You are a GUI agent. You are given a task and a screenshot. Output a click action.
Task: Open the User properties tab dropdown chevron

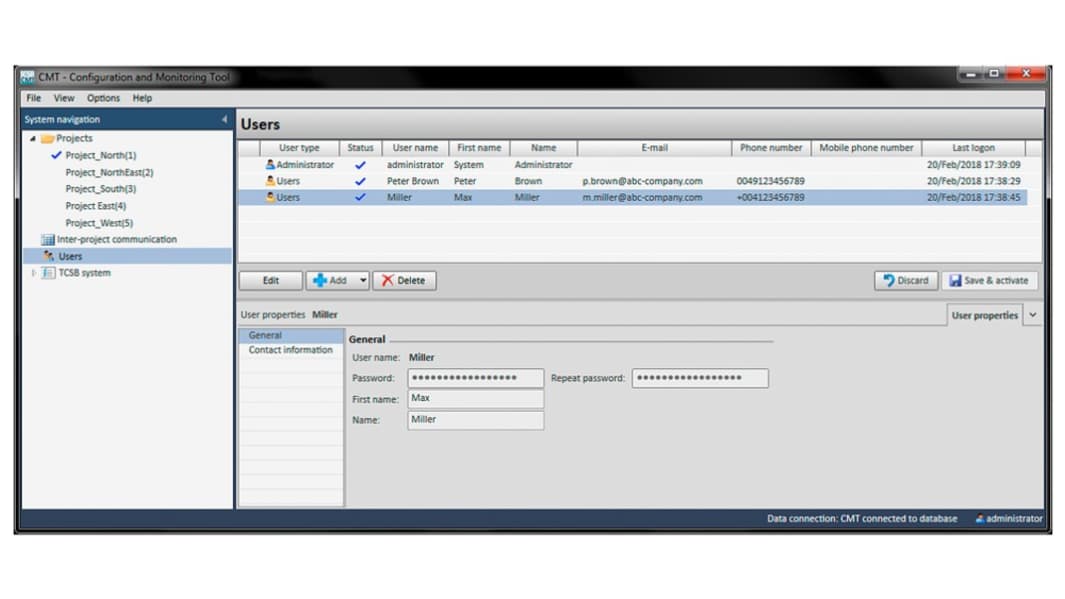pos(1032,315)
